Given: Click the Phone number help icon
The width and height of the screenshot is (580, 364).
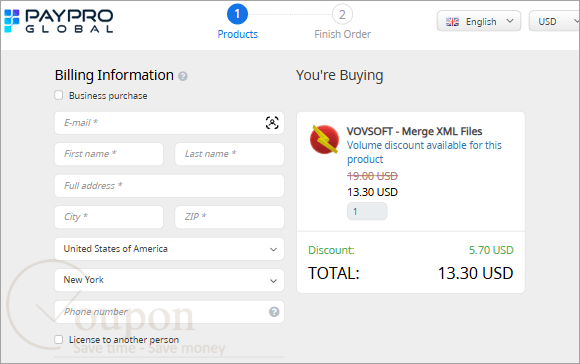Looking at the screenshot, I should [x=274, y=312].
